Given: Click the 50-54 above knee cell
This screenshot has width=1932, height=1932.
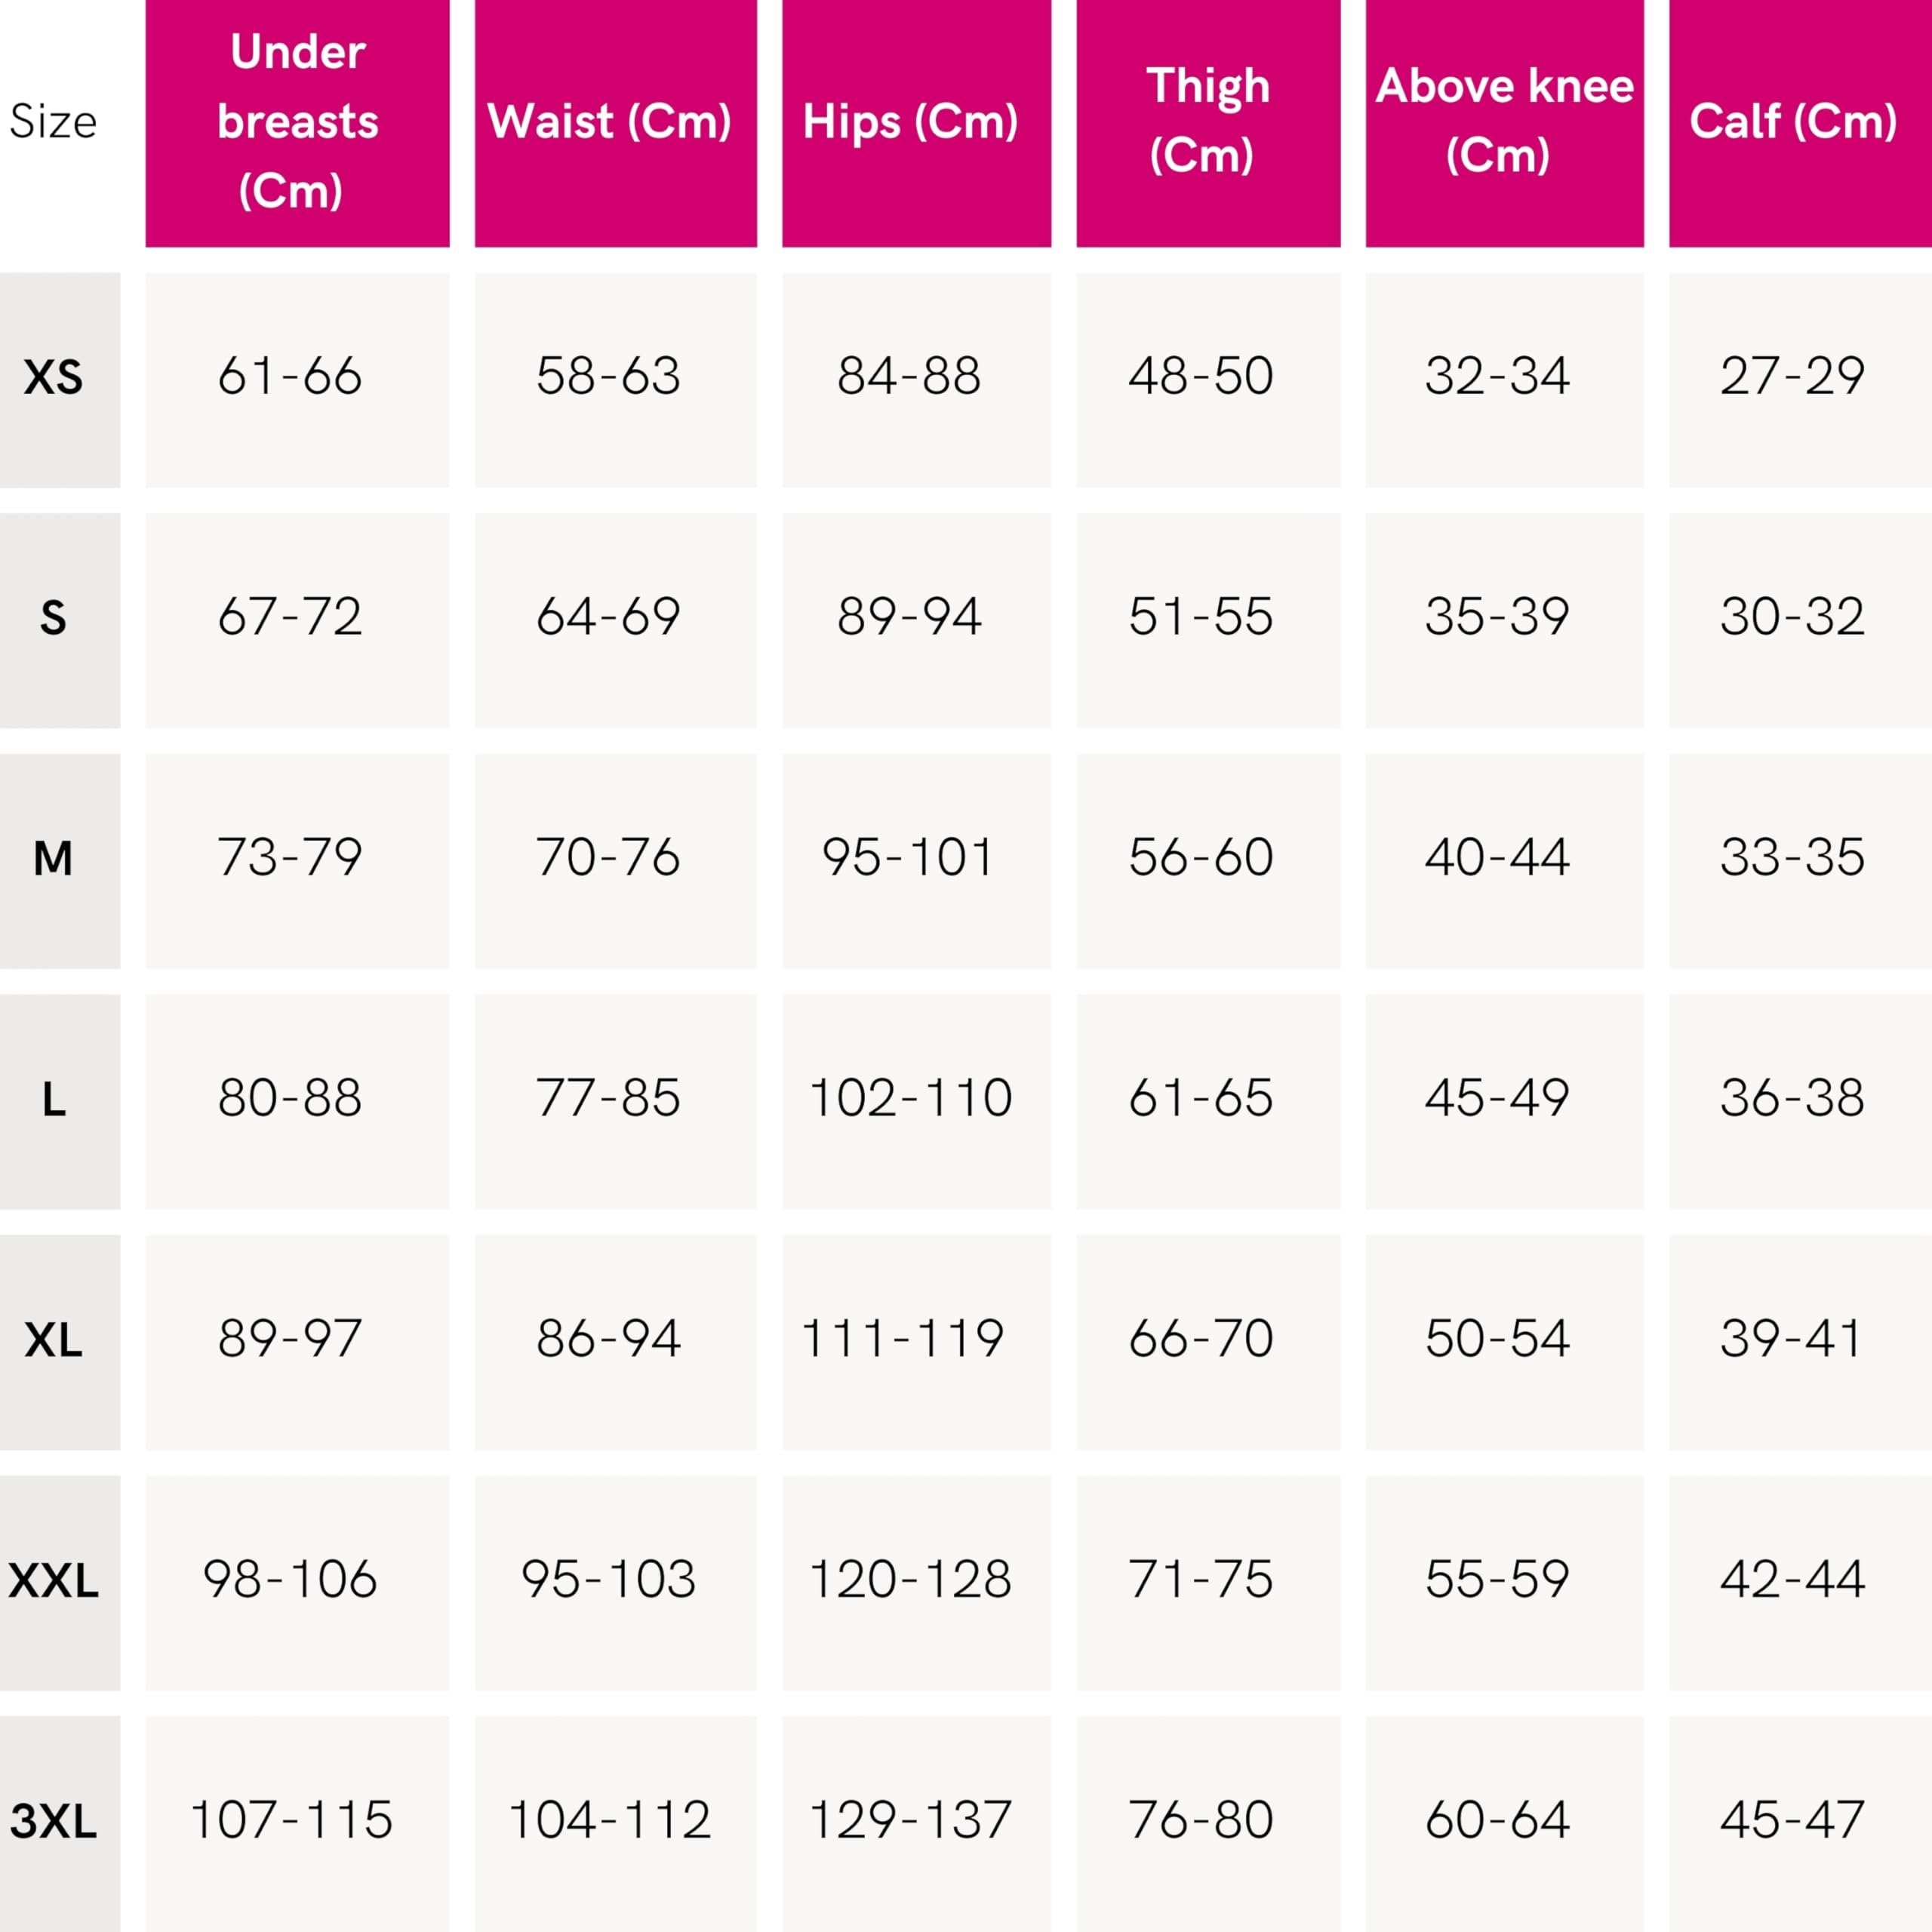Looking at the screenshot, I should tap(1497, 1340).
